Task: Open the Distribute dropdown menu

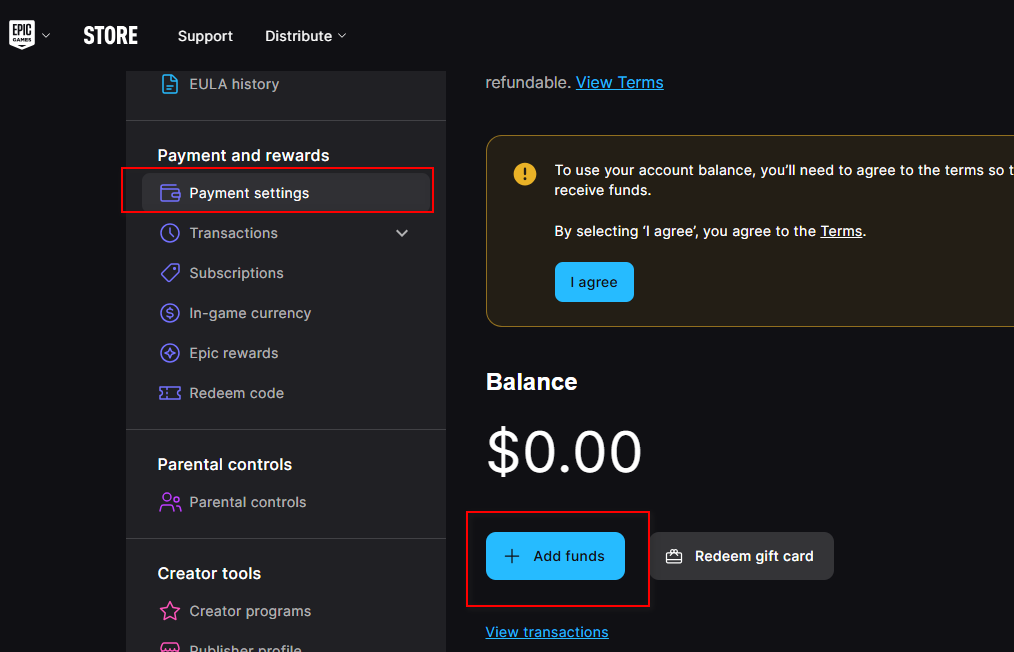Action: click(305, 35)
